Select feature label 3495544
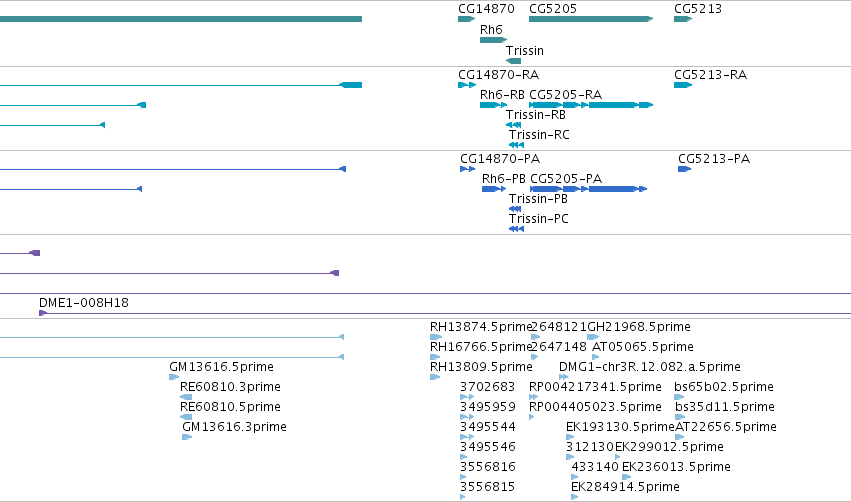 coord(487,427)
